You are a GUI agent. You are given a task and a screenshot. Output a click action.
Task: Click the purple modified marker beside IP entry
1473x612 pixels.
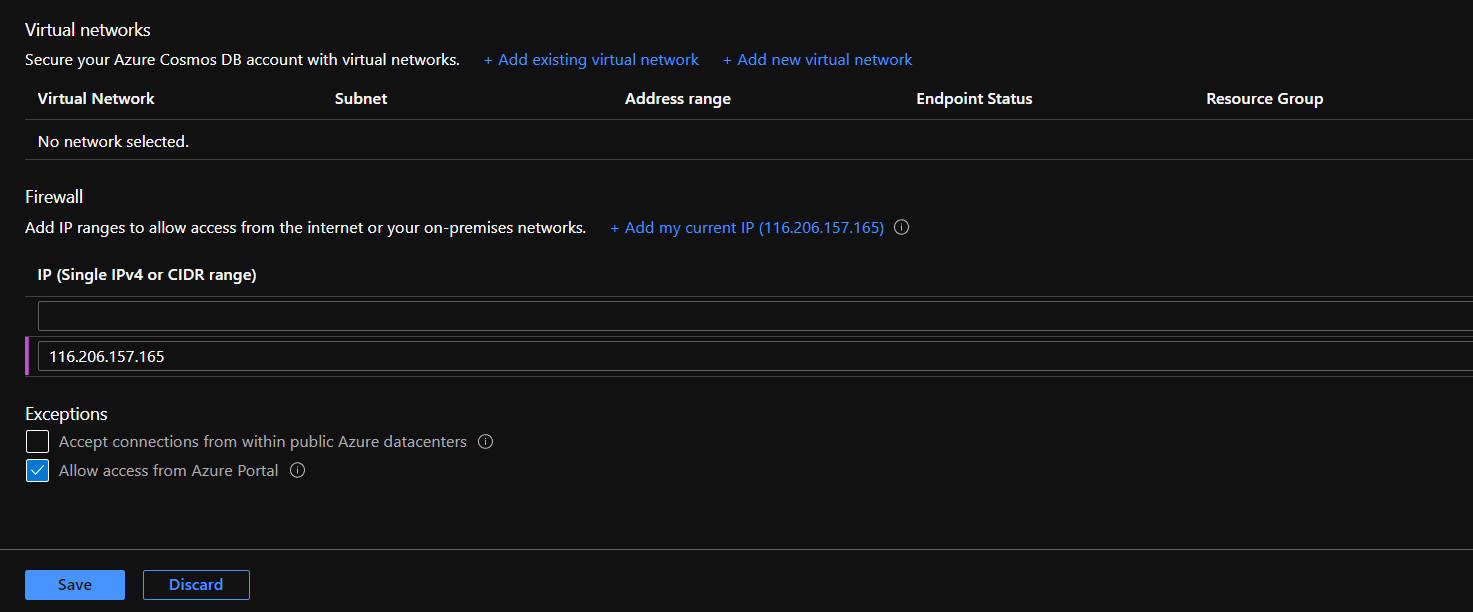[x=27, y=356]
